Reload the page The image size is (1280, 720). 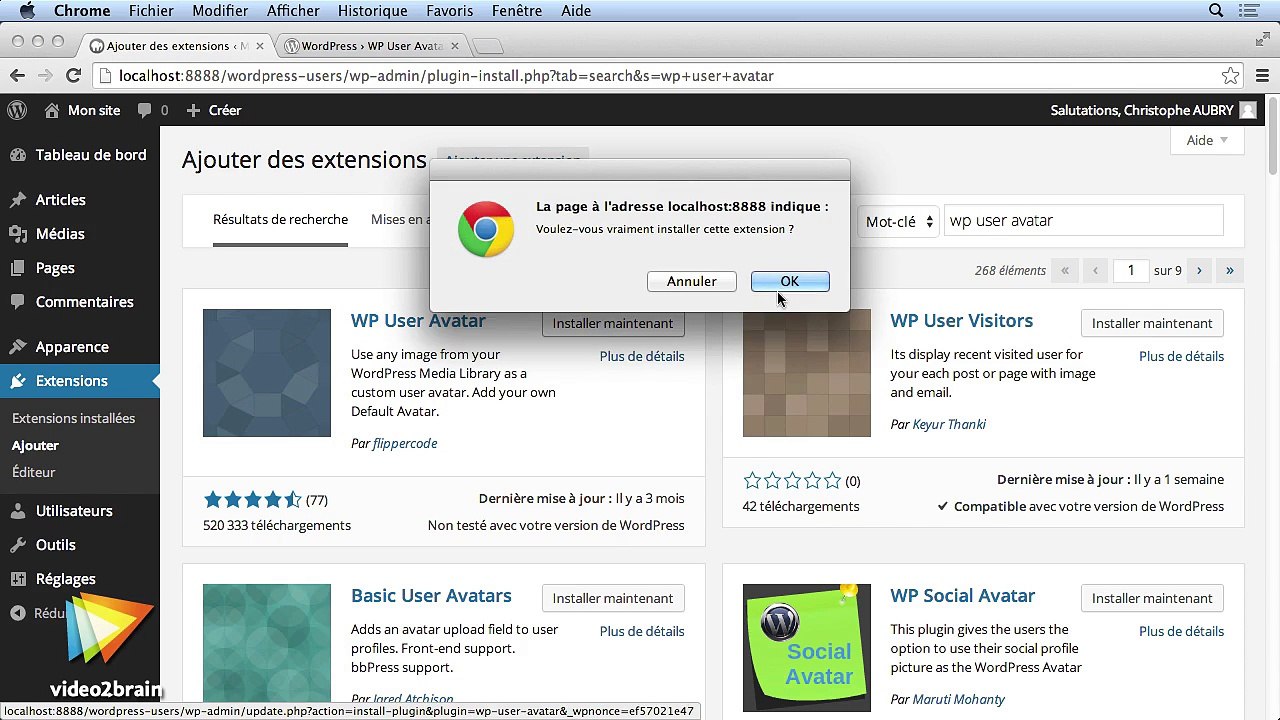[73, 76]
